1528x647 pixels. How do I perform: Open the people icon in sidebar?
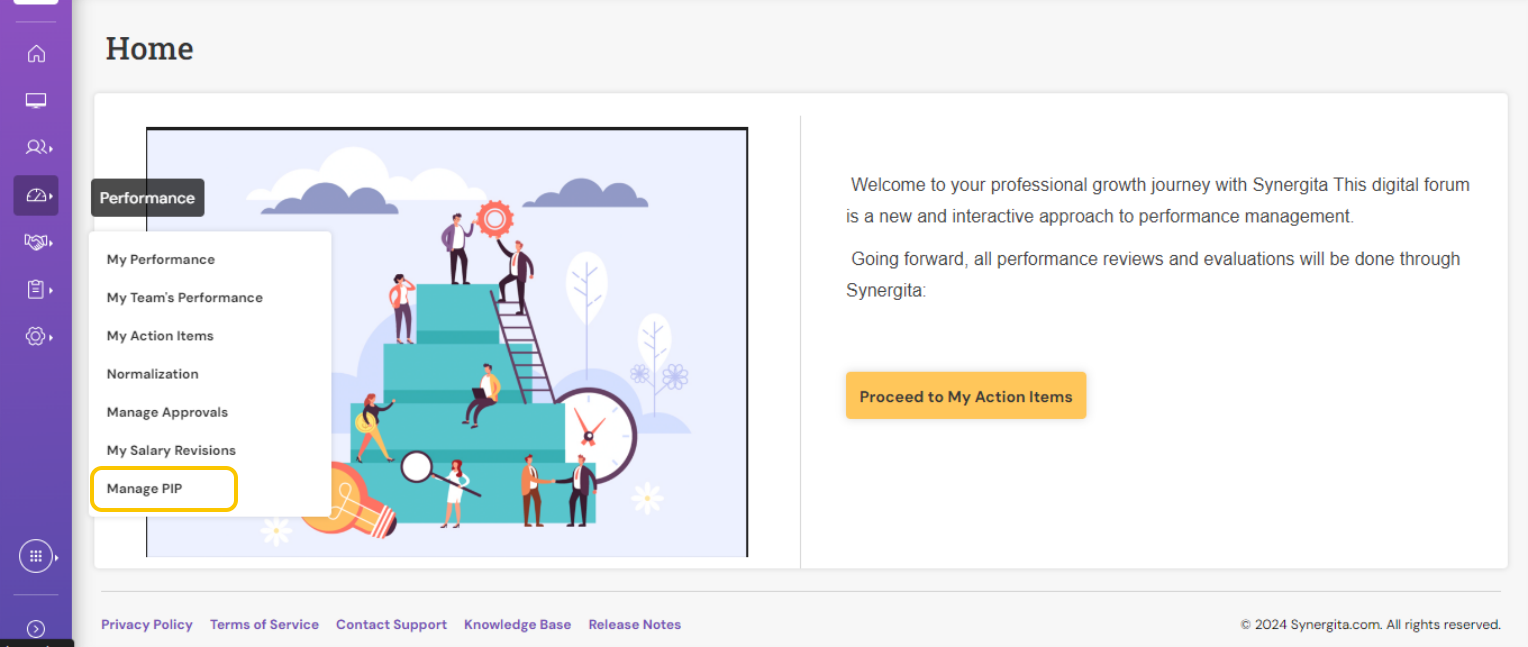[38, 148]
